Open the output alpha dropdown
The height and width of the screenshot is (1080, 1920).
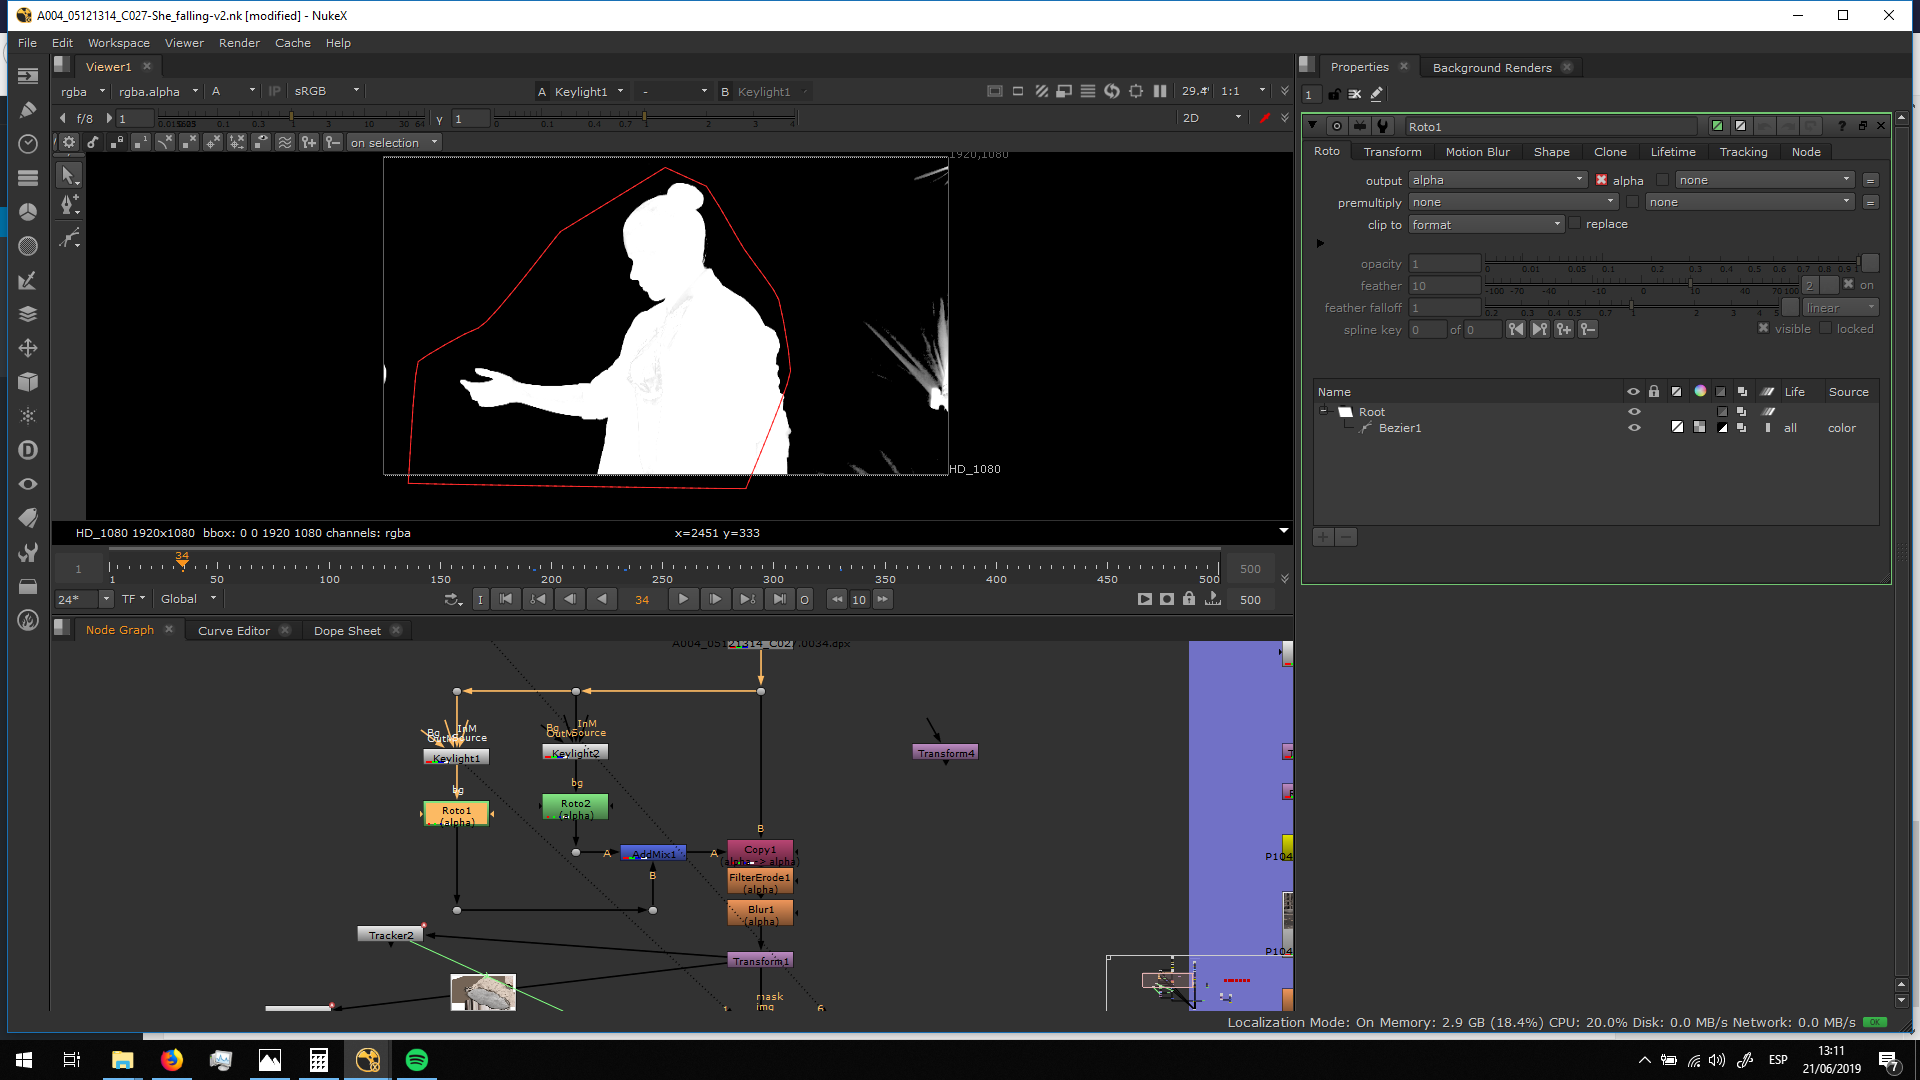pos(1497,180)
